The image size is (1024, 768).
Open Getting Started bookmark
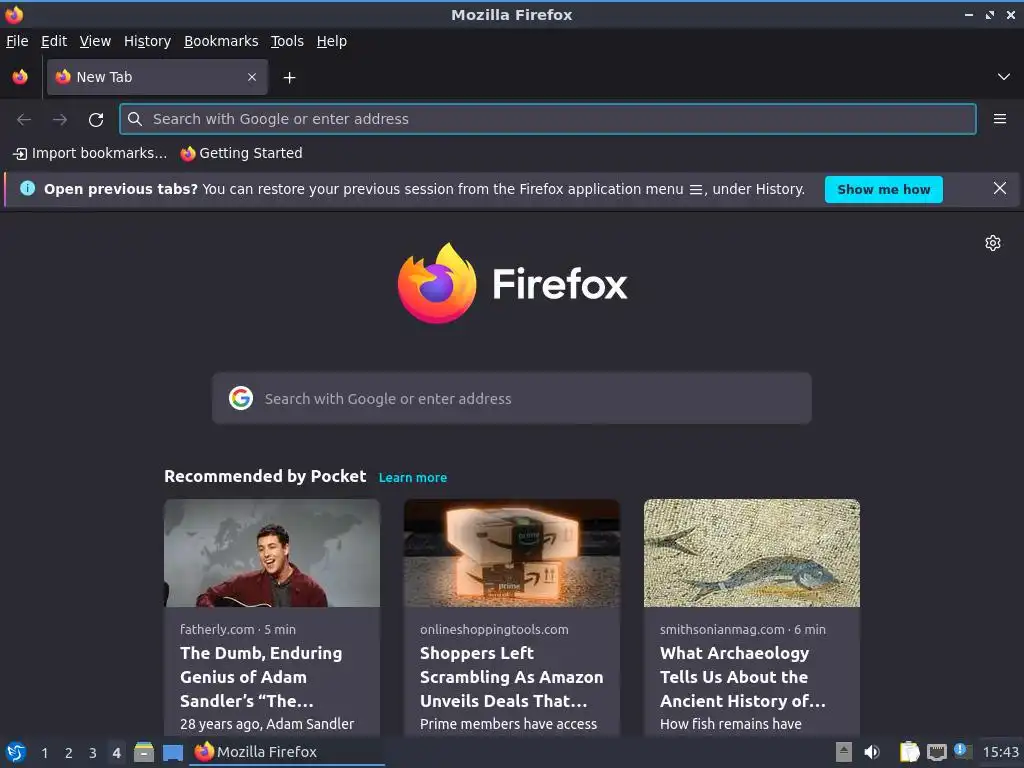242,153
